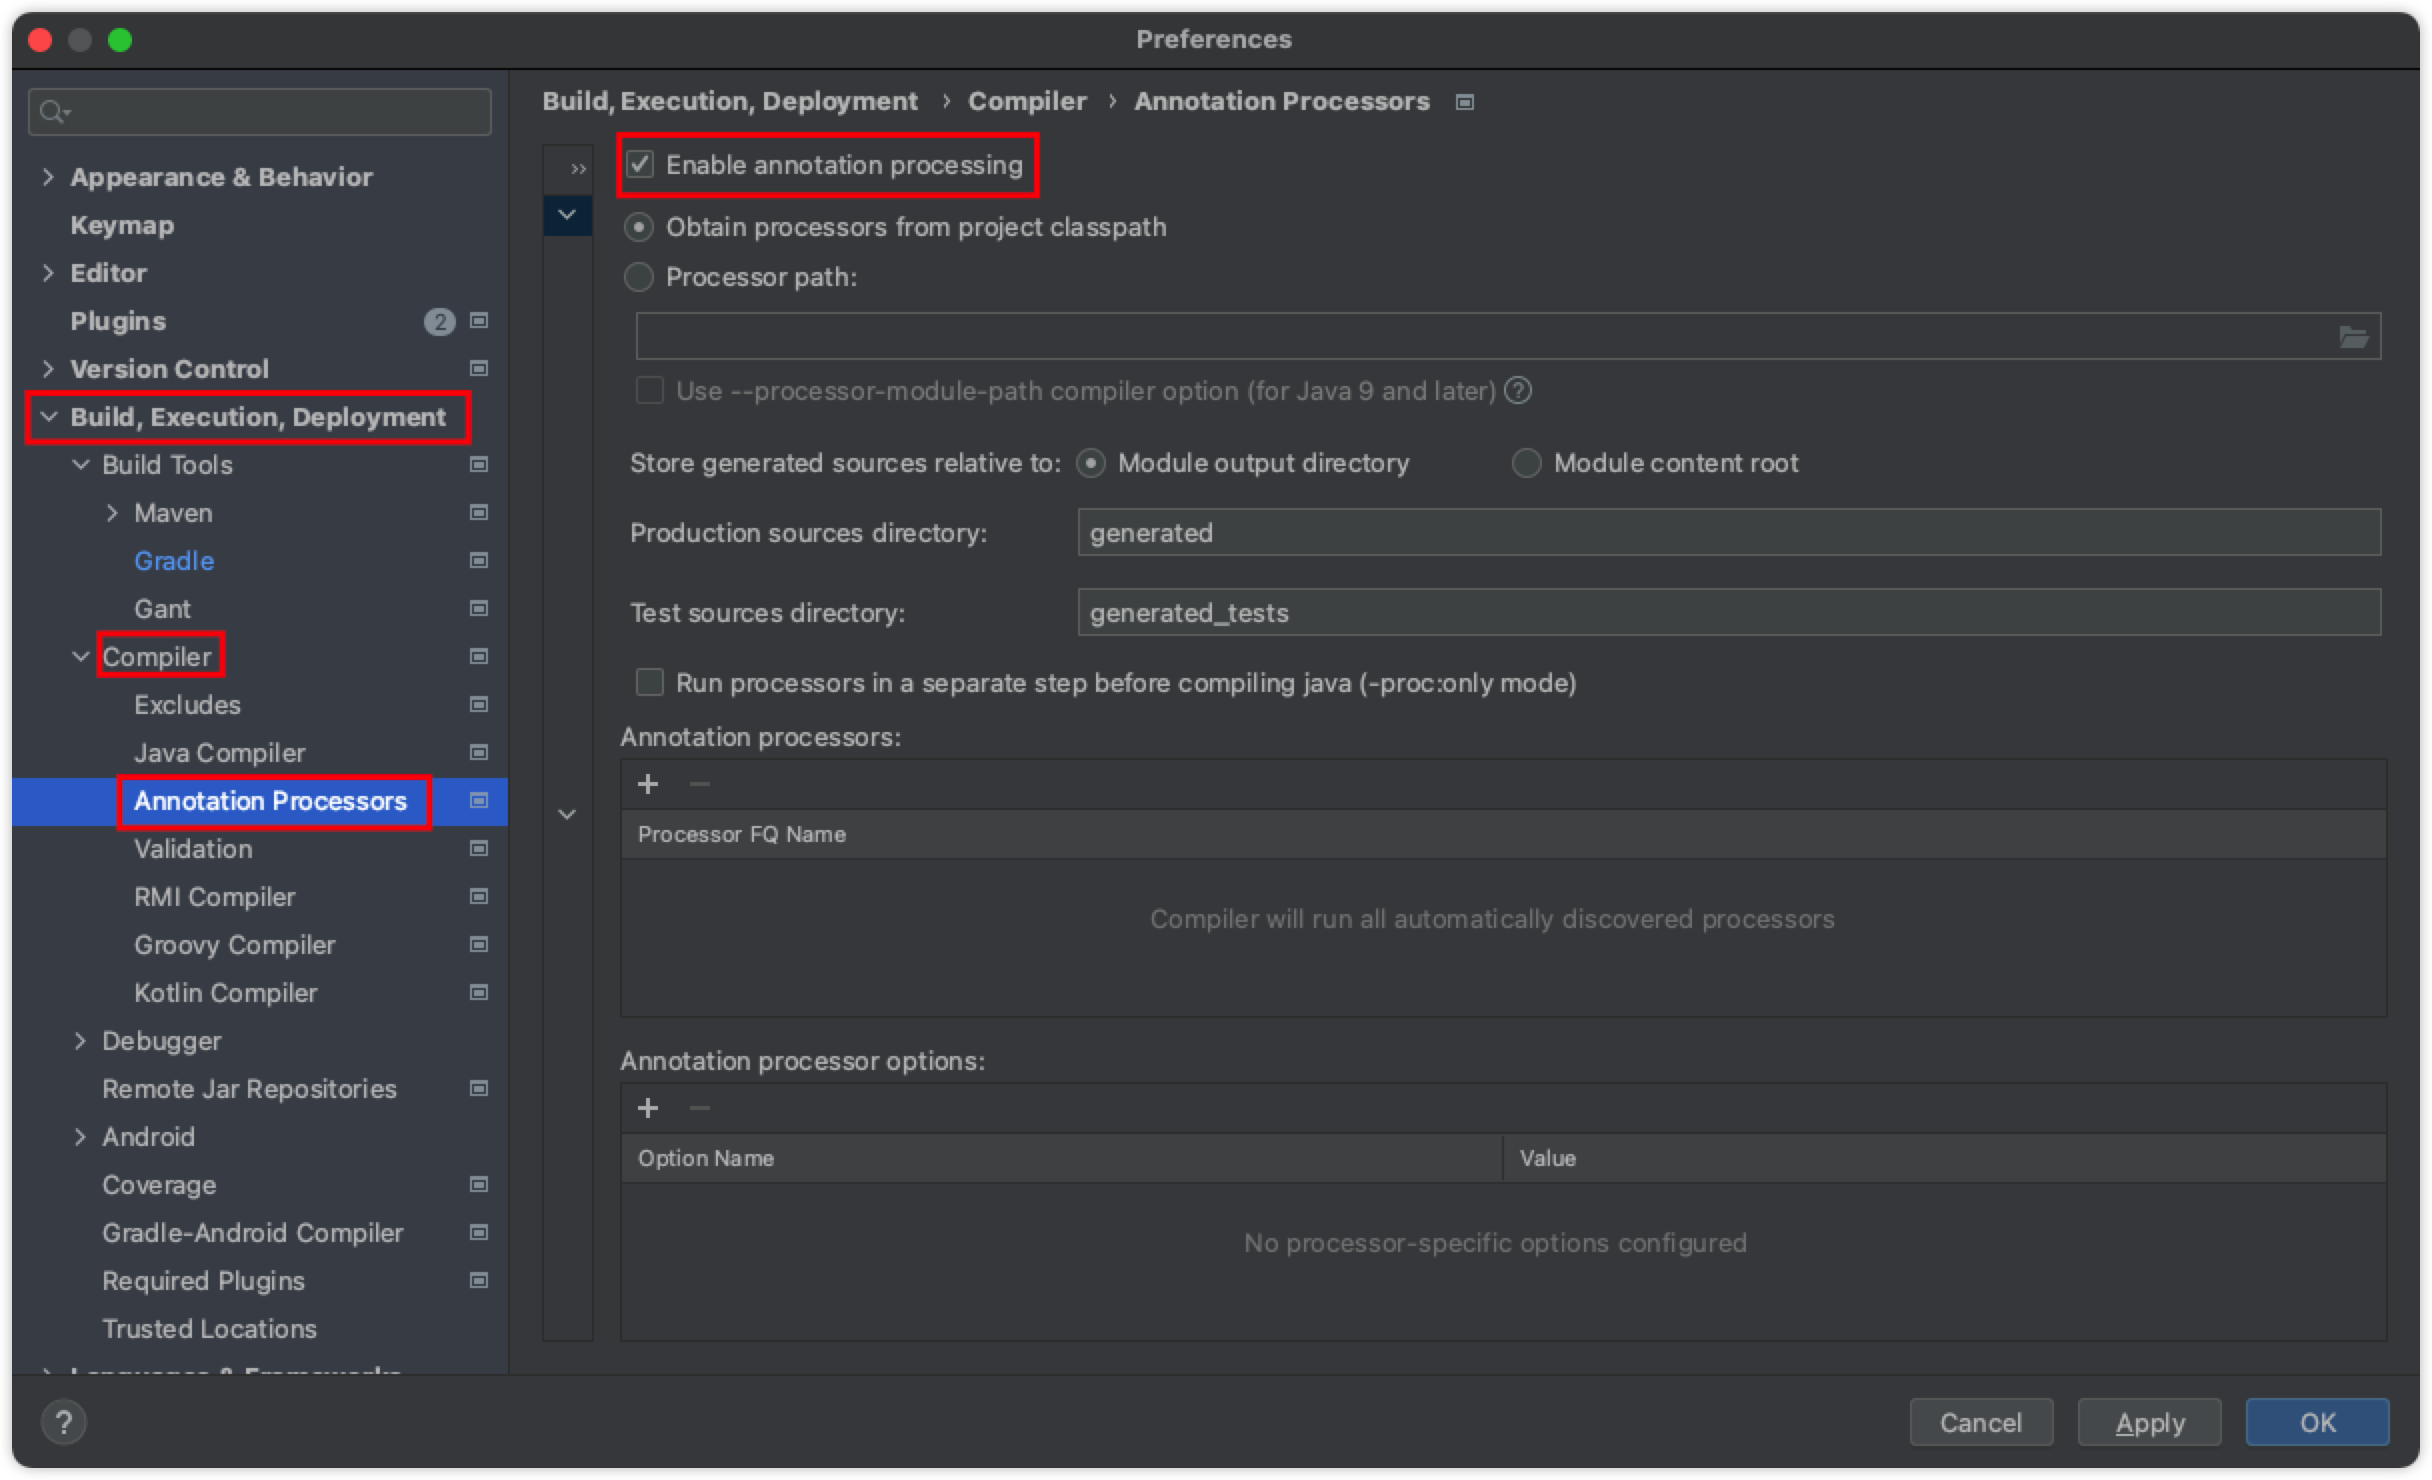Expand the Maven tree node
This screenshot has height=1480, width=2432.
pos(112,513)
